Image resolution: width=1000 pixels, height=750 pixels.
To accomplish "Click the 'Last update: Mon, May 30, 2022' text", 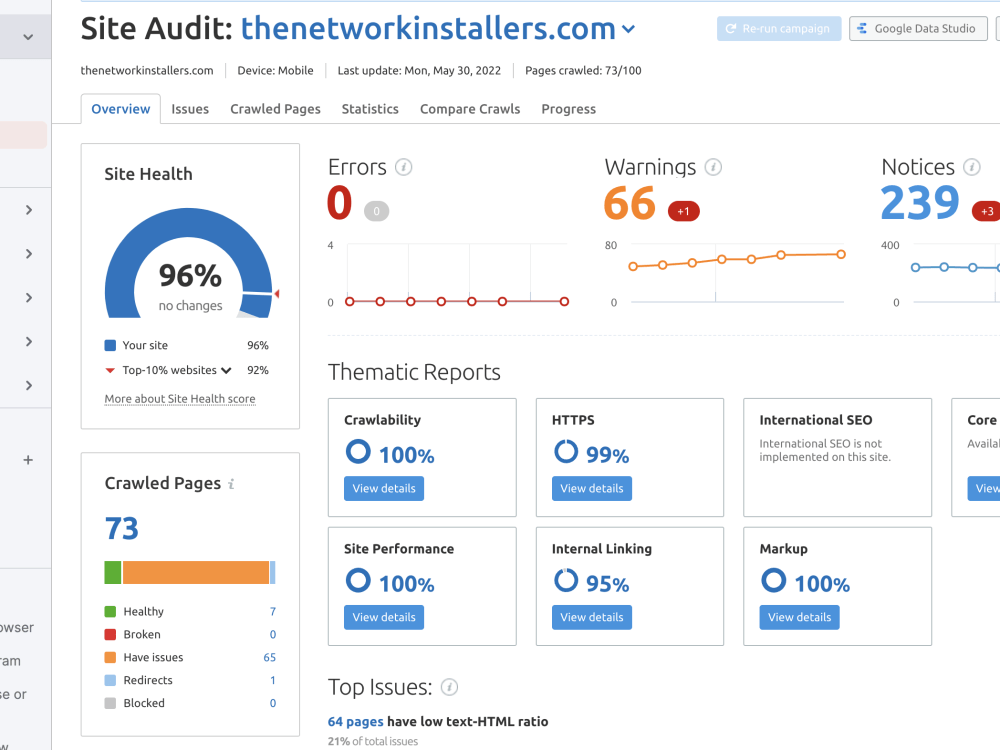I will (x=419, y=71).
